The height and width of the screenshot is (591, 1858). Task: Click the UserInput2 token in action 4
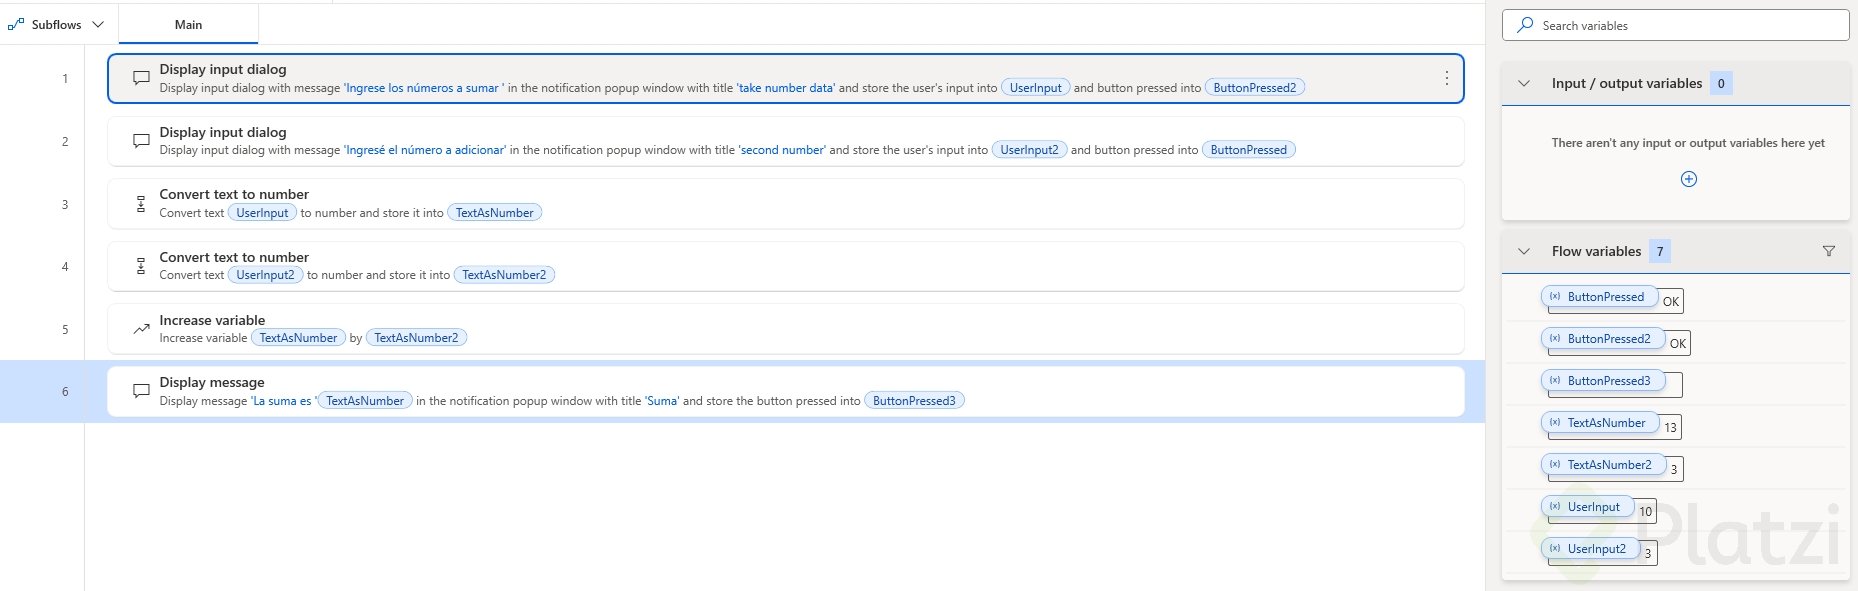coord(265,275)
